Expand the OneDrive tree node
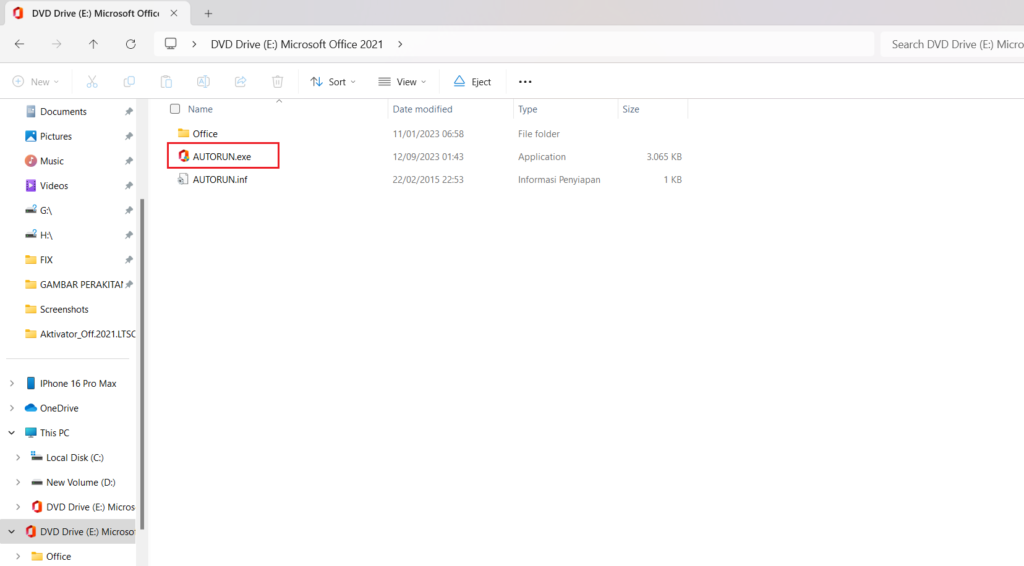1024x566 pixels. 12,408
